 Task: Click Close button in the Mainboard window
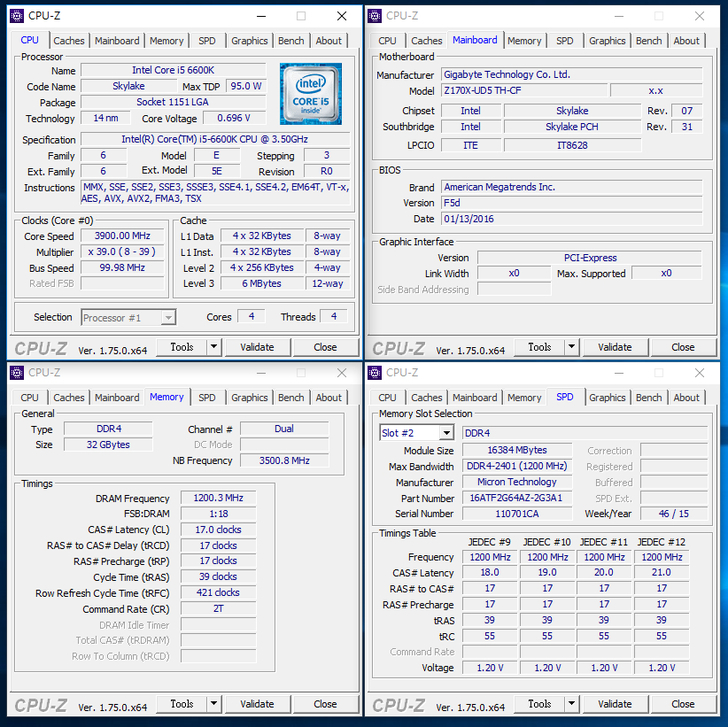[683, 347]
